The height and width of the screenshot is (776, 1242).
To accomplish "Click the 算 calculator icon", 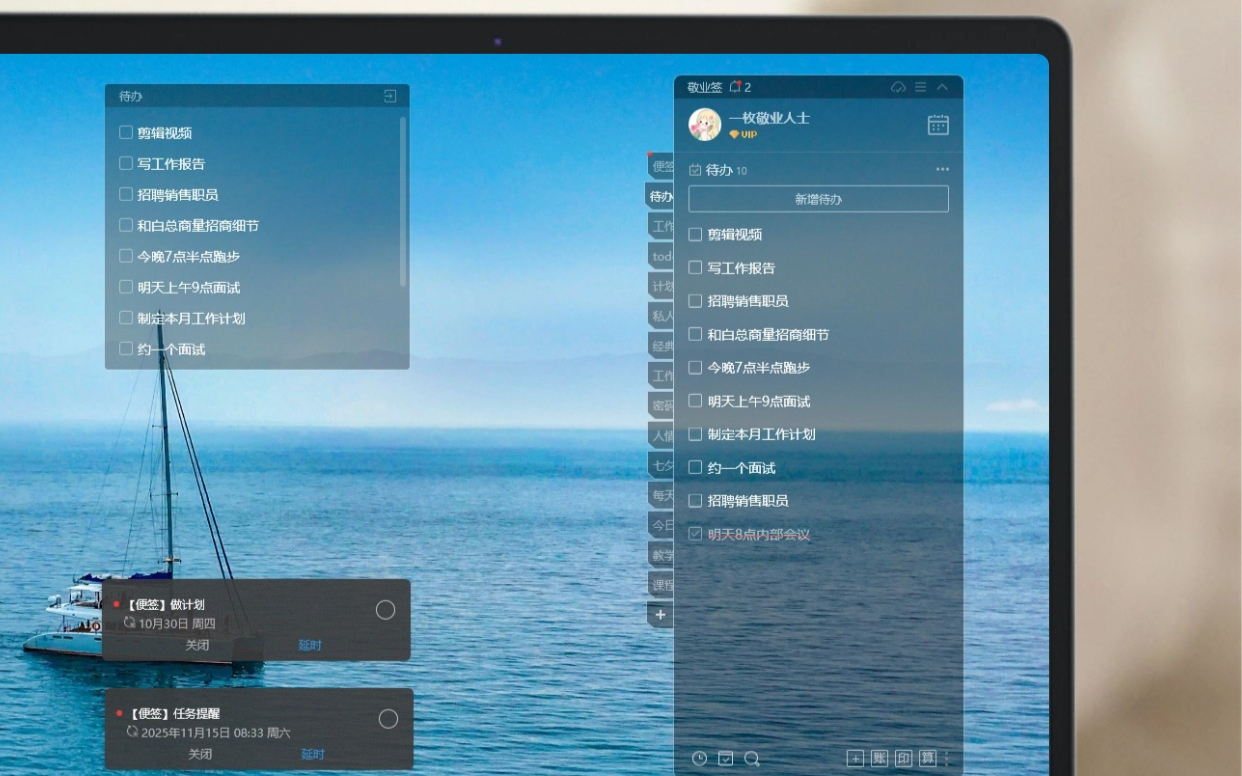I will tap(927, 758).
